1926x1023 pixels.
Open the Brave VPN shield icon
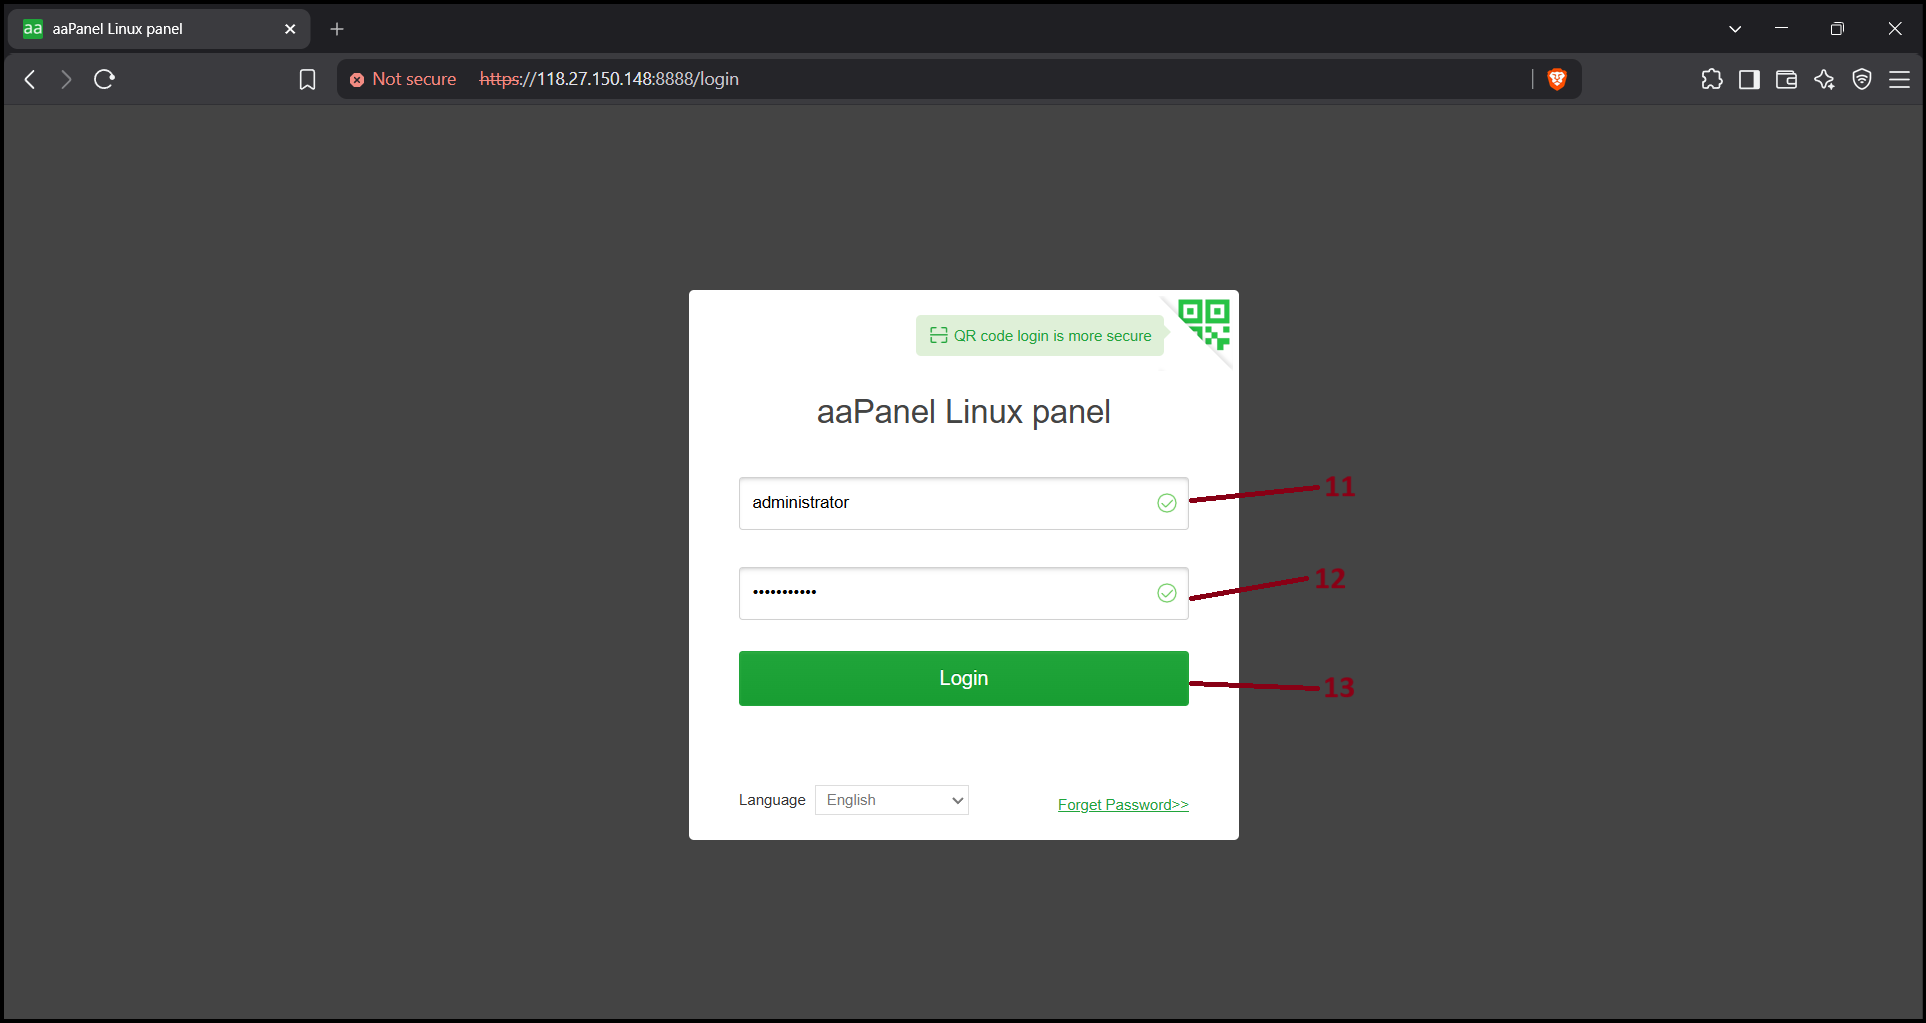1861,79
